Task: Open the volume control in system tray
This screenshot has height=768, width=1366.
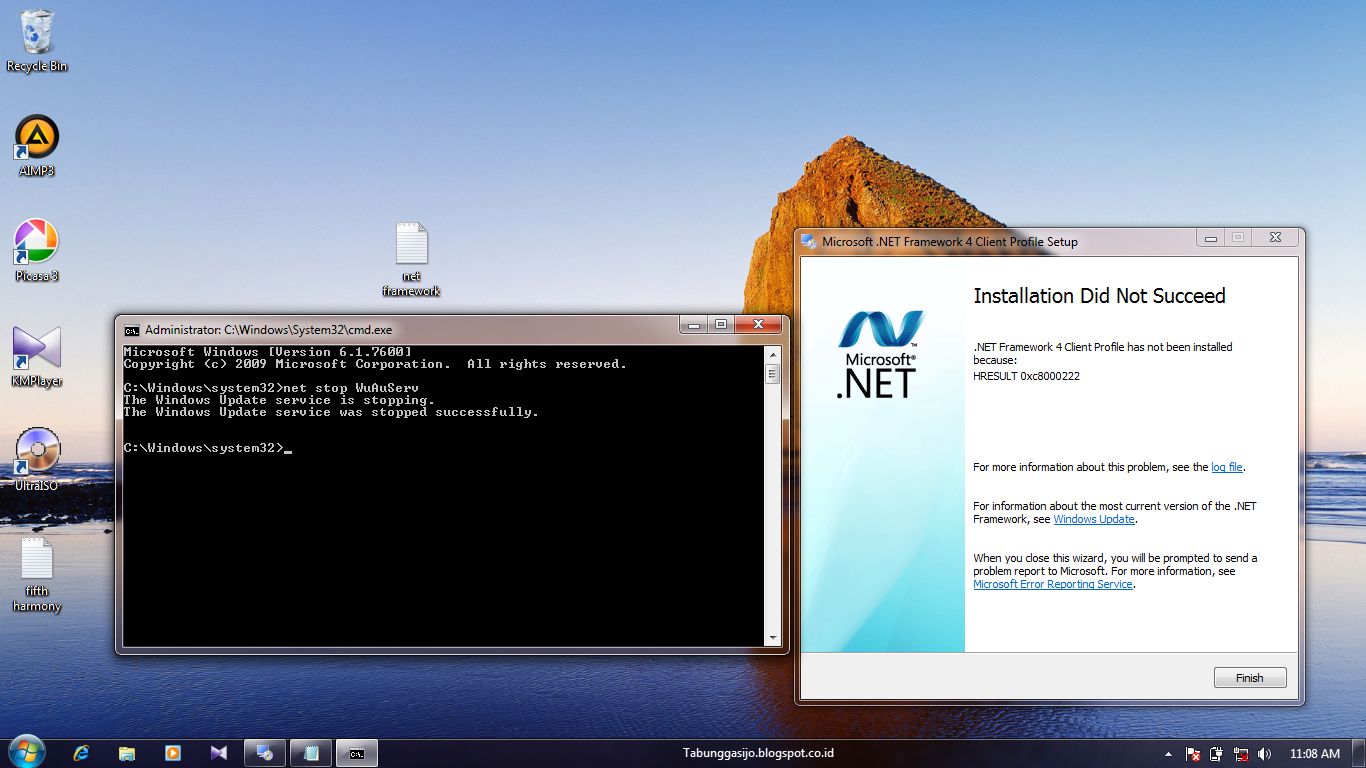Action: pos(1264,753)
